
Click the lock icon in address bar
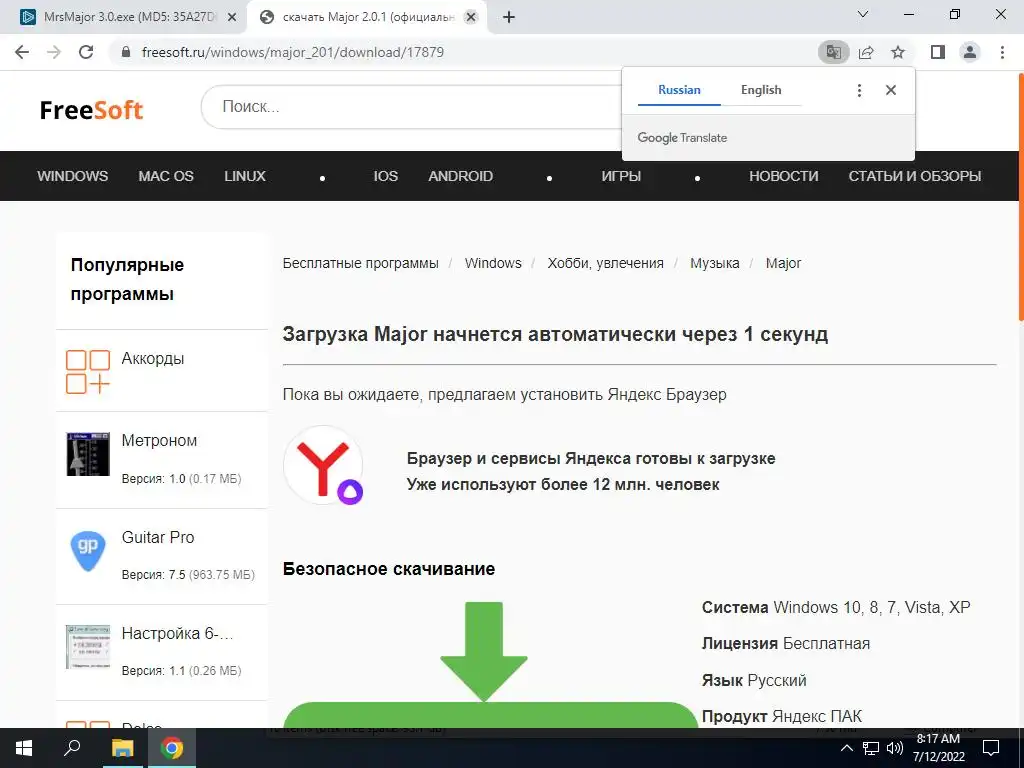pyautogui.click(x=126, y=52)
